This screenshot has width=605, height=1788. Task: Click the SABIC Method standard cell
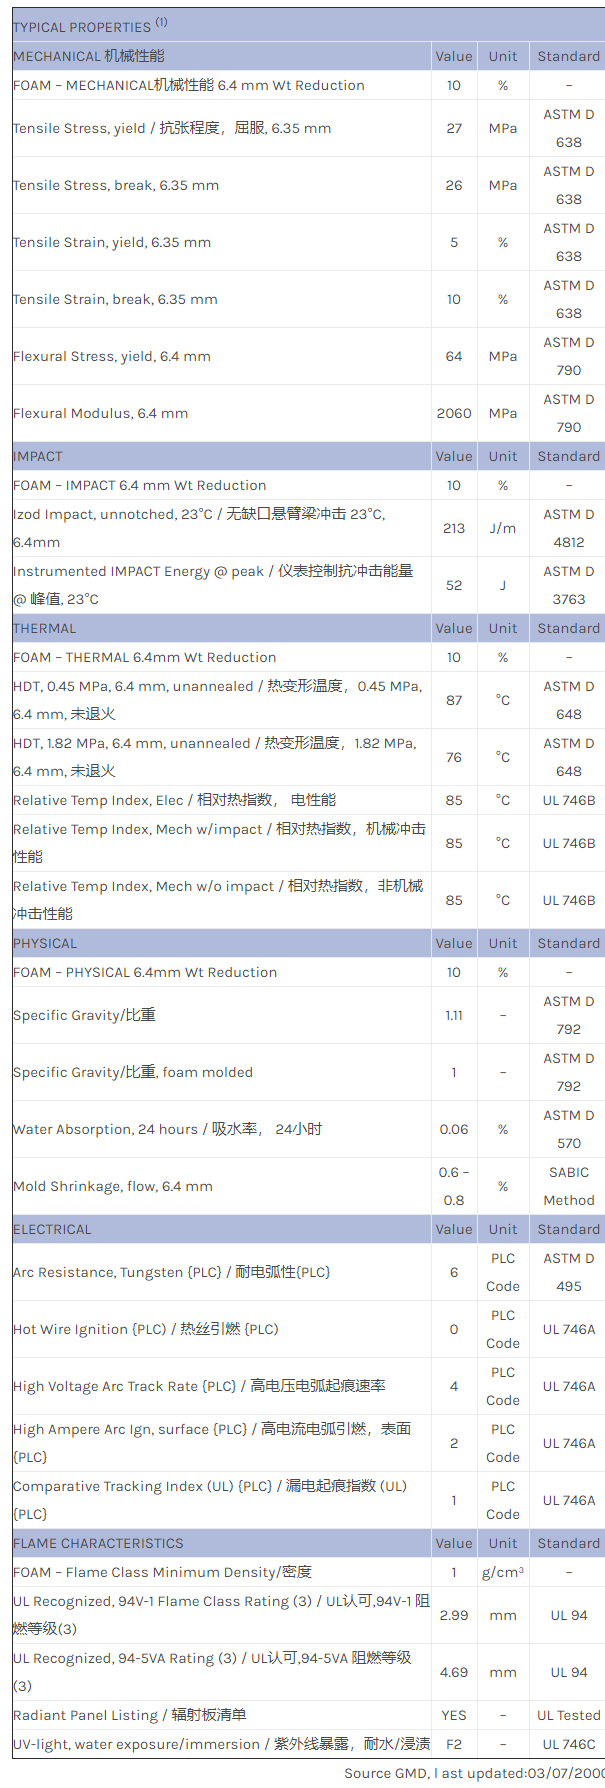pos(568,1186)
